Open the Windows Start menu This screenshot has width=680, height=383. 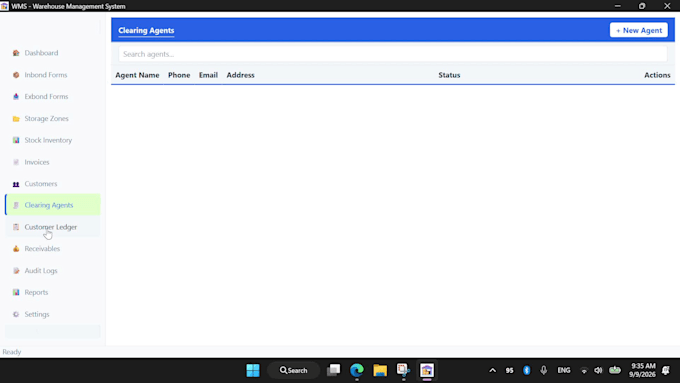(253, 370)
